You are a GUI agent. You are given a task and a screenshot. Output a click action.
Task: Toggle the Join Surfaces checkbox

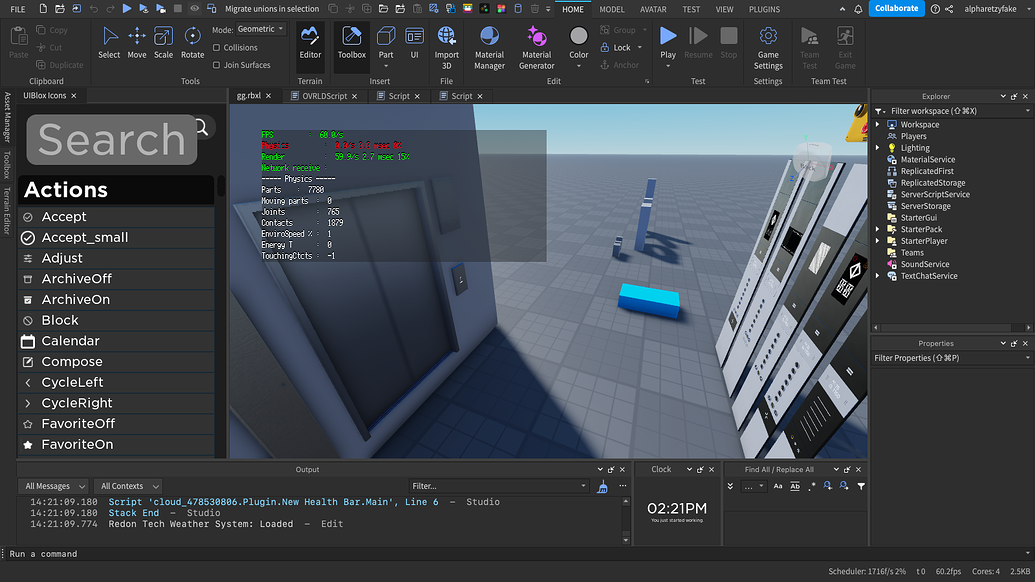(217, 65)
